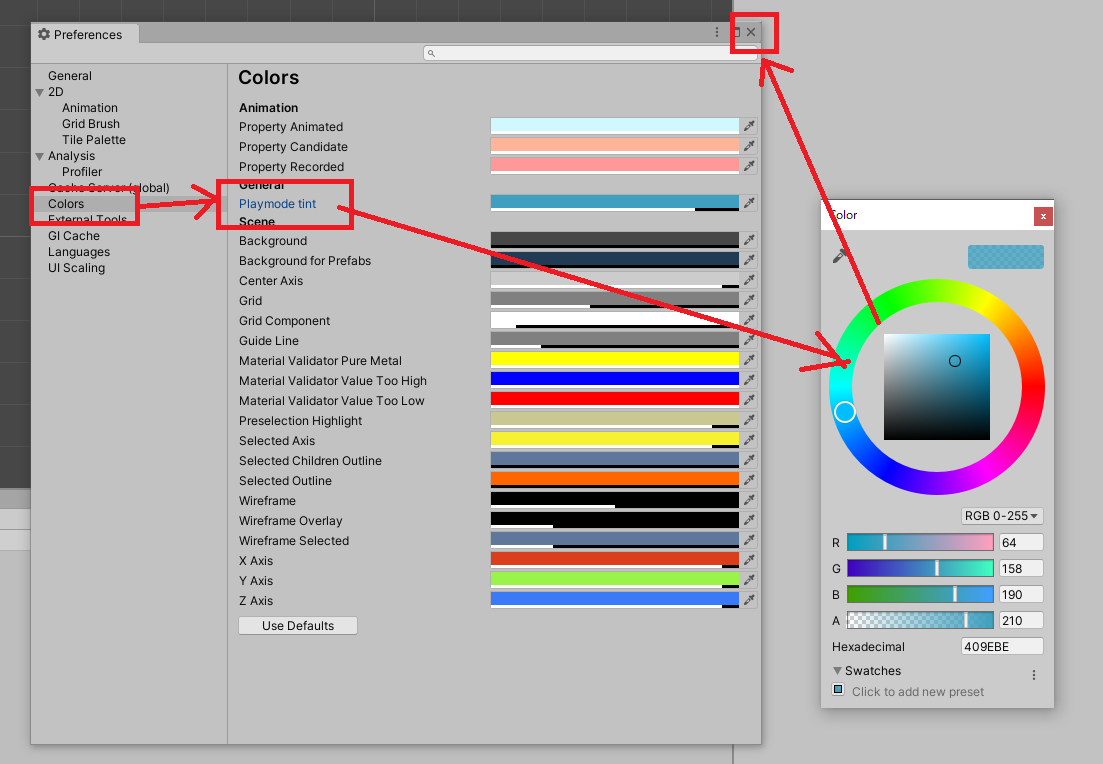The width and height of the screenshot is (1103, 764).
Task: Collapse the 2D category in sidebar
Action: (39, 92)
